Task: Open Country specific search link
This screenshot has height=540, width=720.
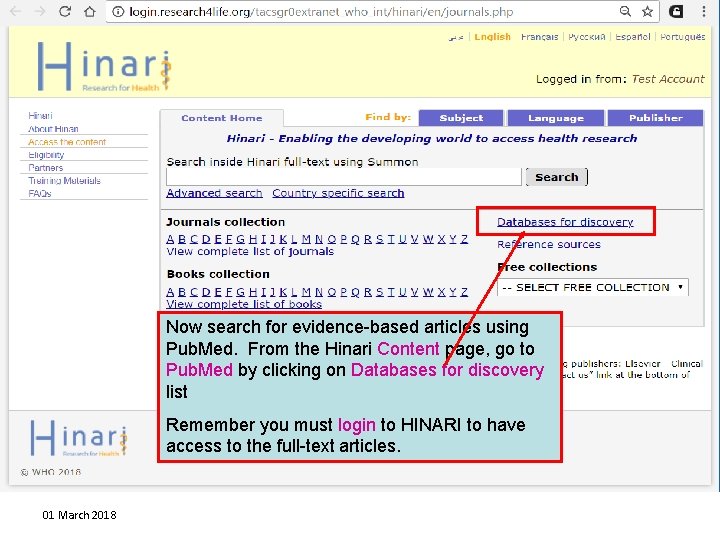Action: pyautogui.click(x=338, y=193)
